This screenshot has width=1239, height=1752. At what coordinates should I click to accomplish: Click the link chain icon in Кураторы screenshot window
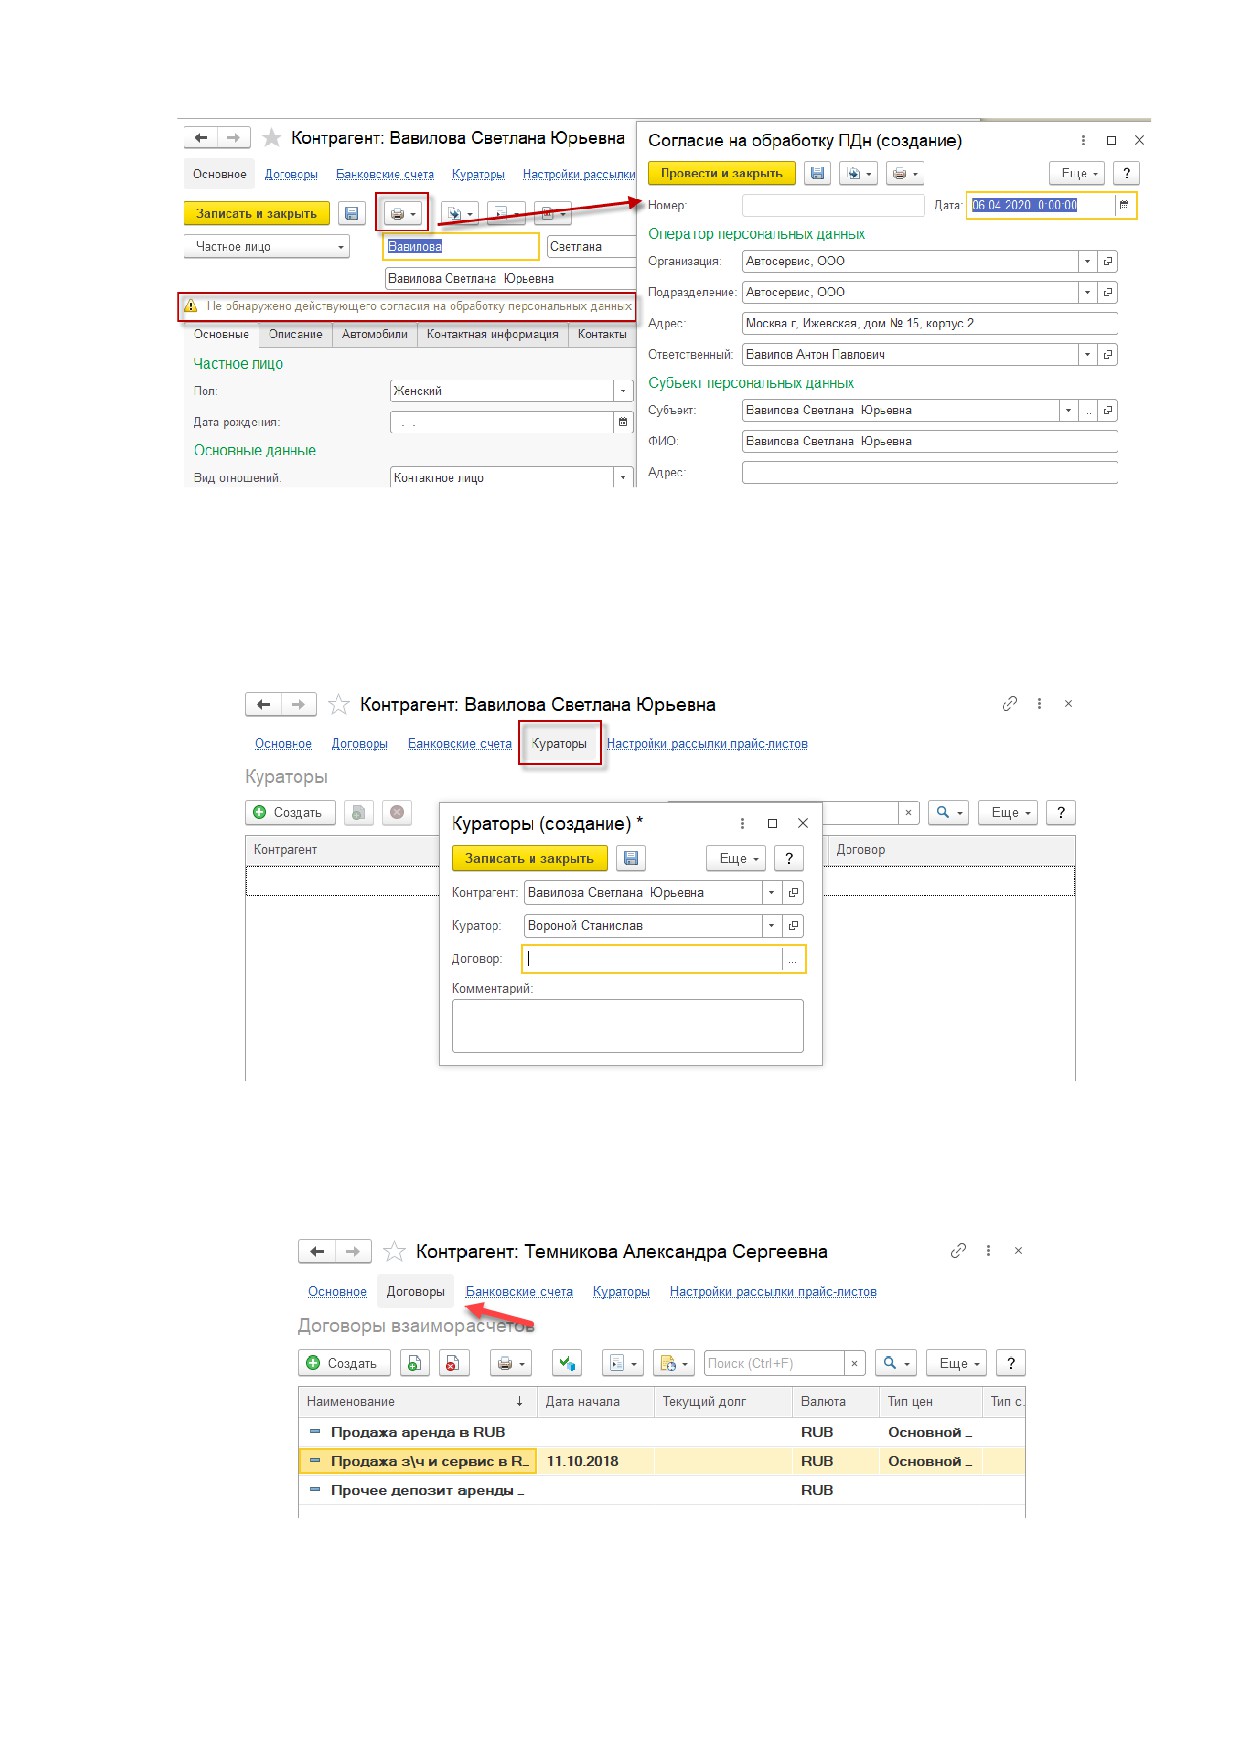(1009, 704)
